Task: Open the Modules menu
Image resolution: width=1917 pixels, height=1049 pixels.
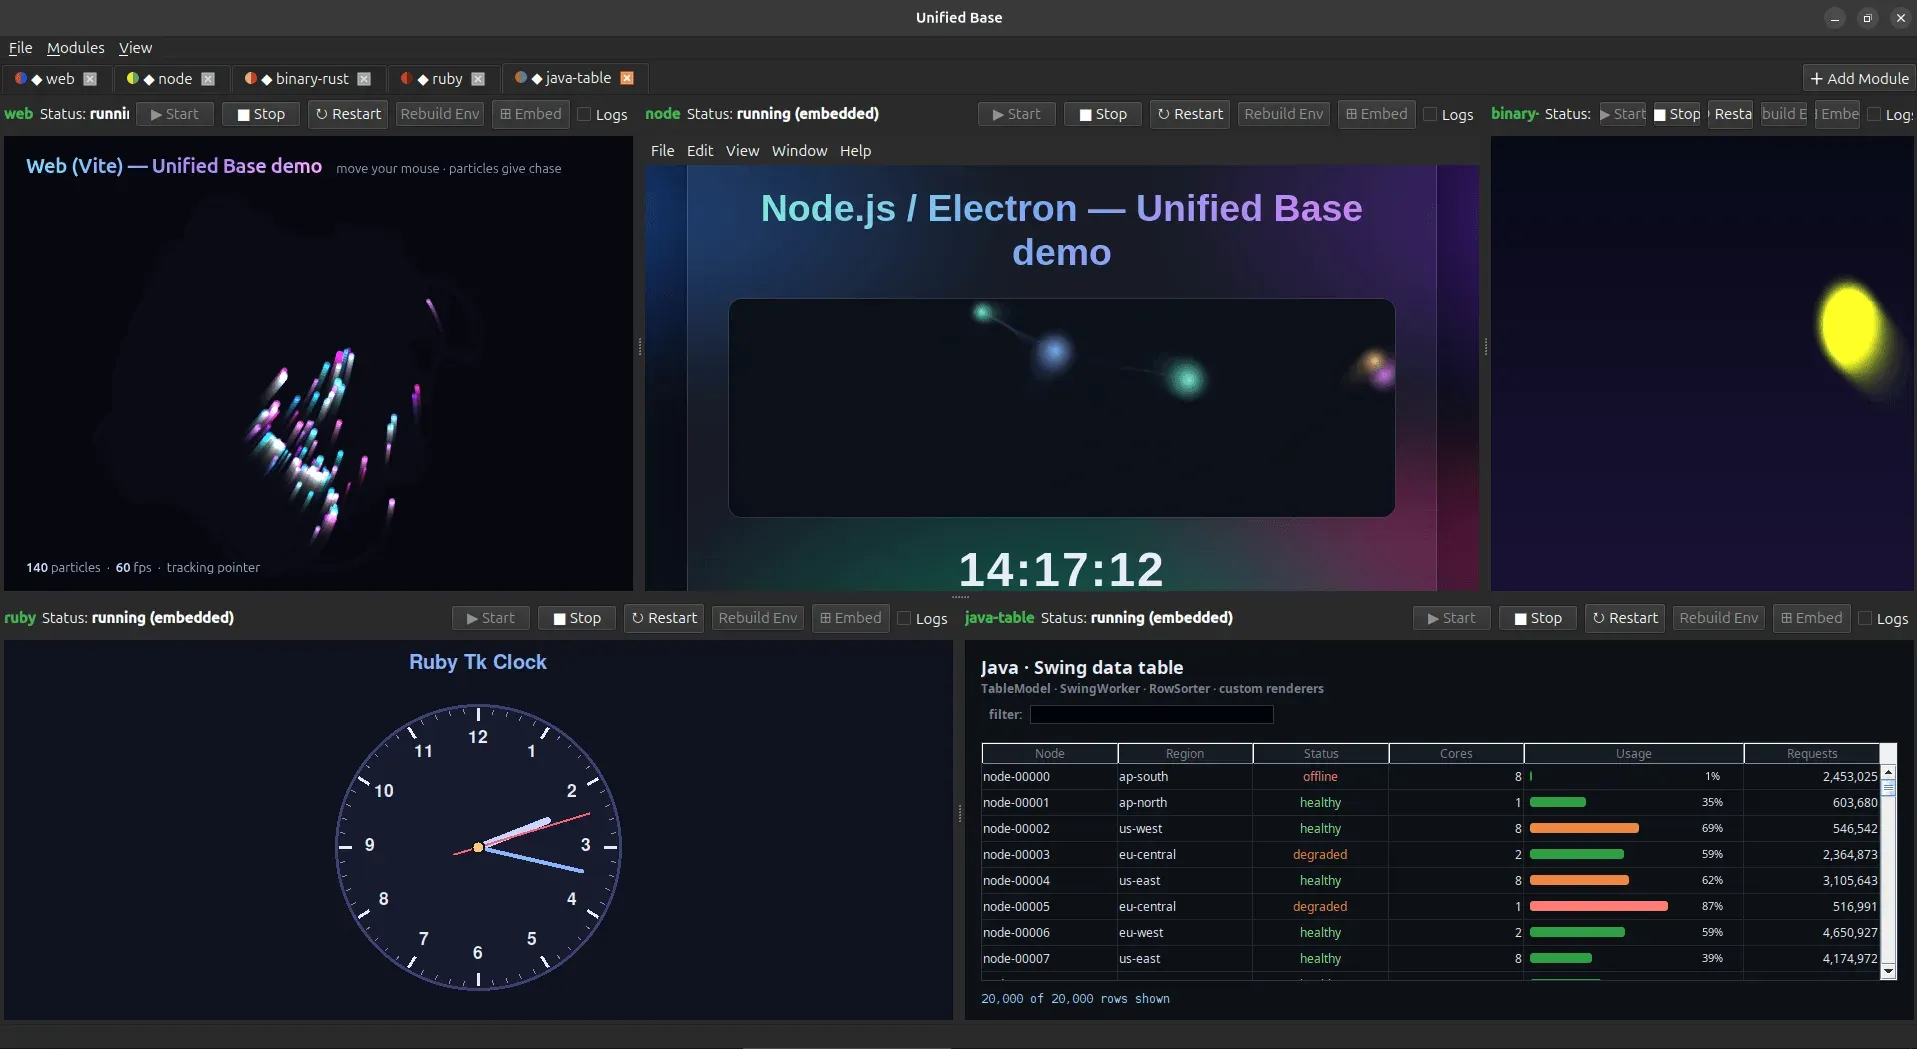Action: click(75, 48)
